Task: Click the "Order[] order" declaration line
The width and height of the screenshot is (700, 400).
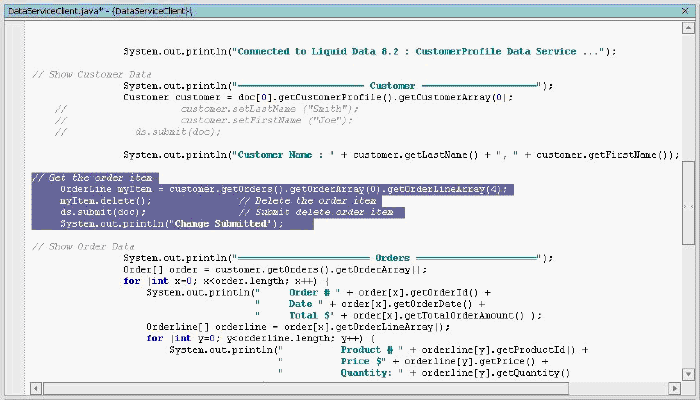Action: coord(275,270)
